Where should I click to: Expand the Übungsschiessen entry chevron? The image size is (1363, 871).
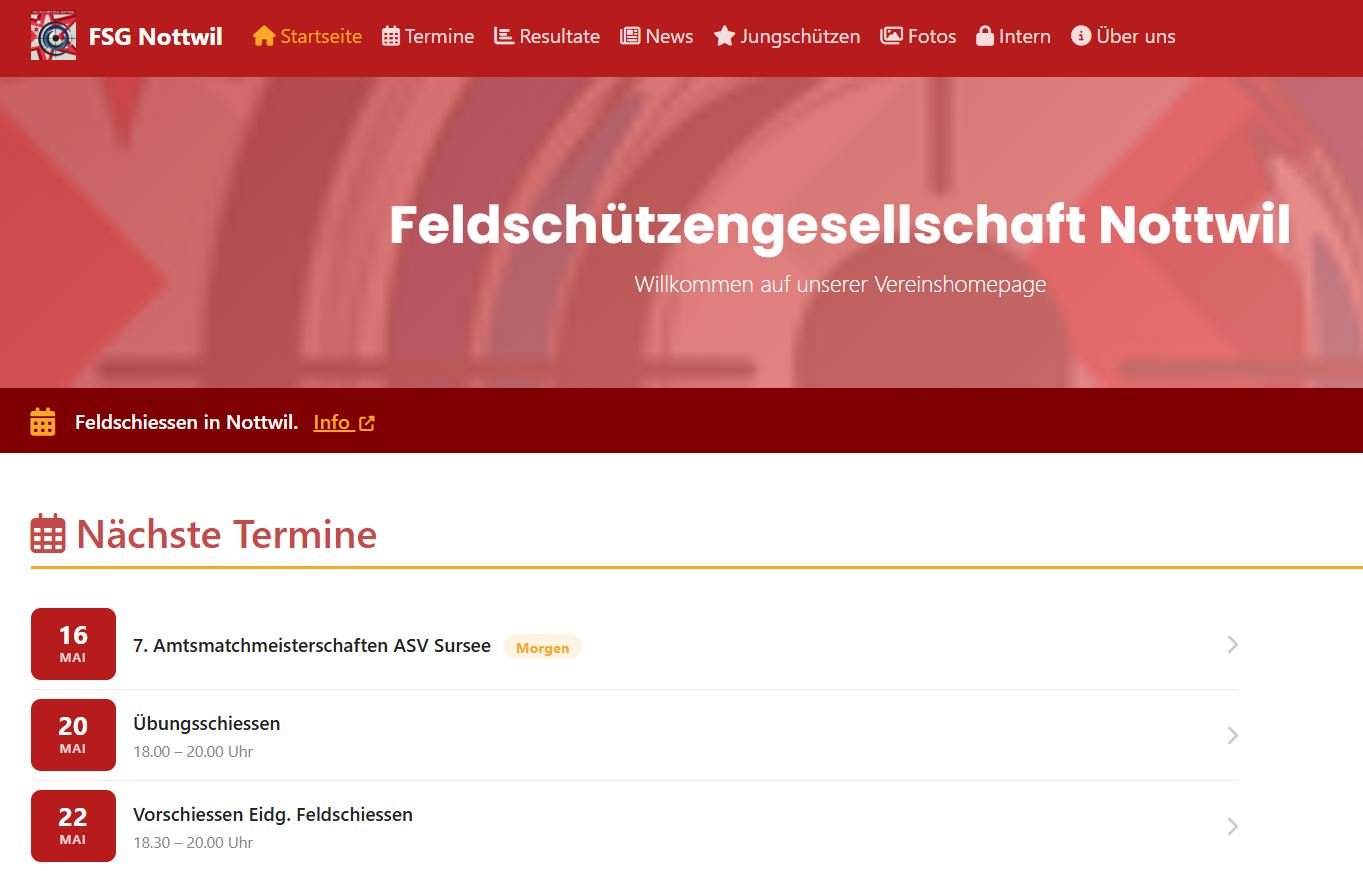(x=1233, y=736)
